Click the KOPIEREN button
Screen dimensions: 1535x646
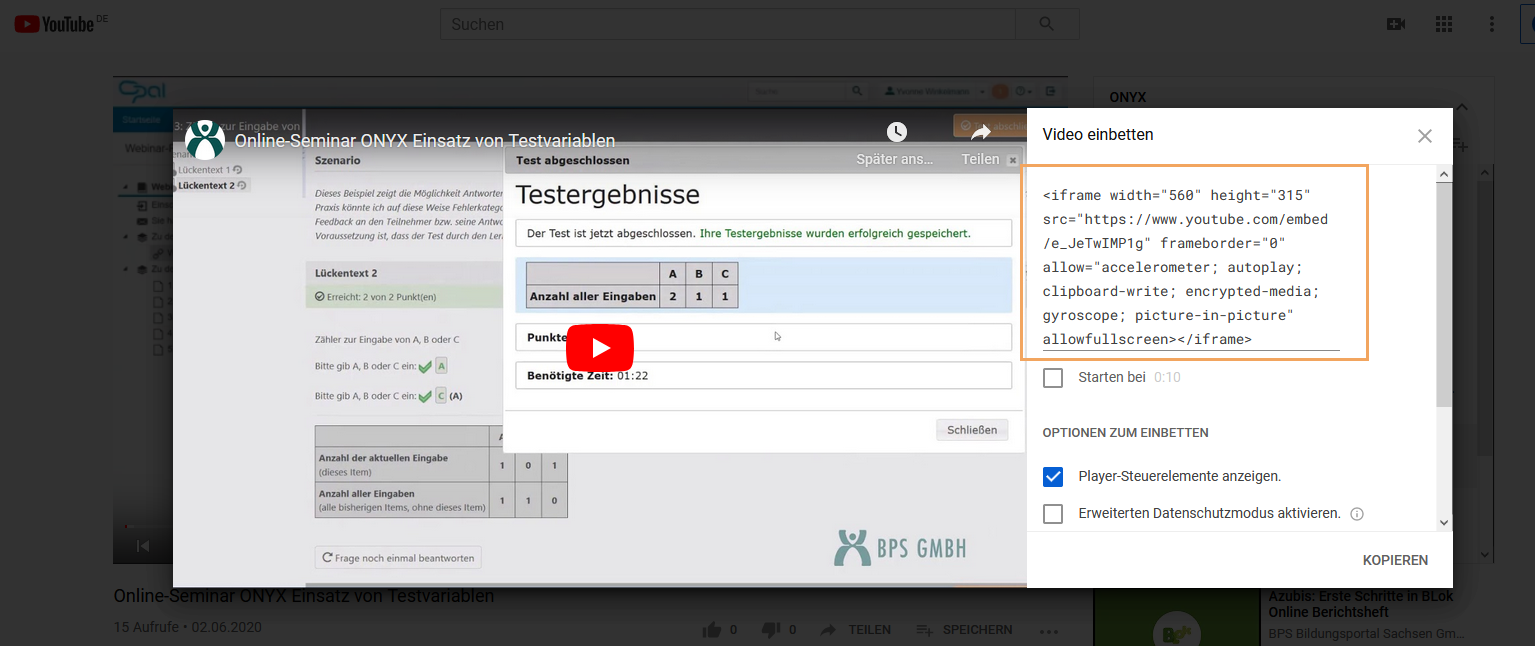1395,560
